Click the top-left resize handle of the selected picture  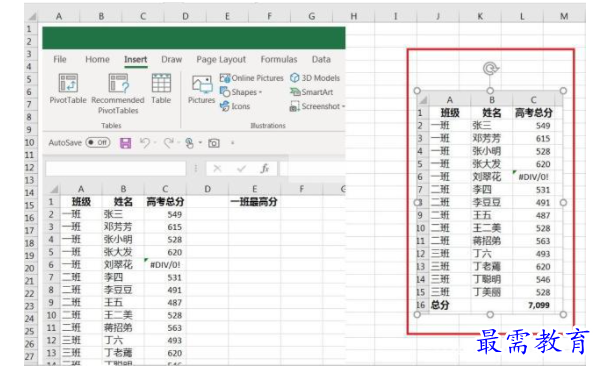417,91
